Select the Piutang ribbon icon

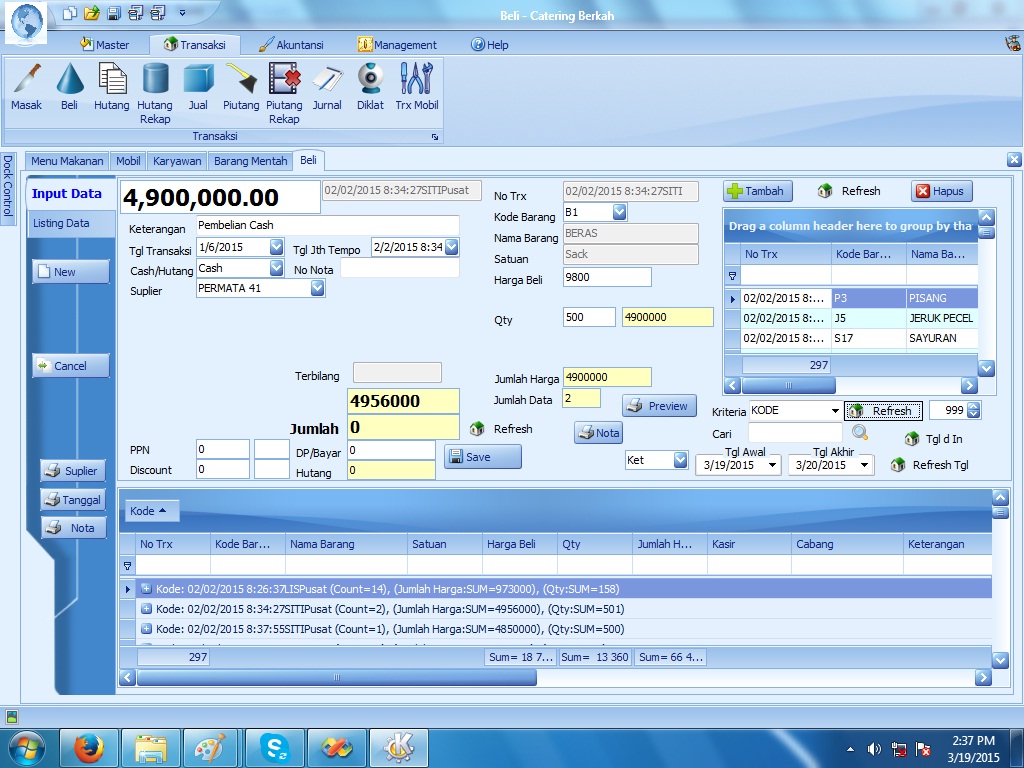click(x=241, y=85)
